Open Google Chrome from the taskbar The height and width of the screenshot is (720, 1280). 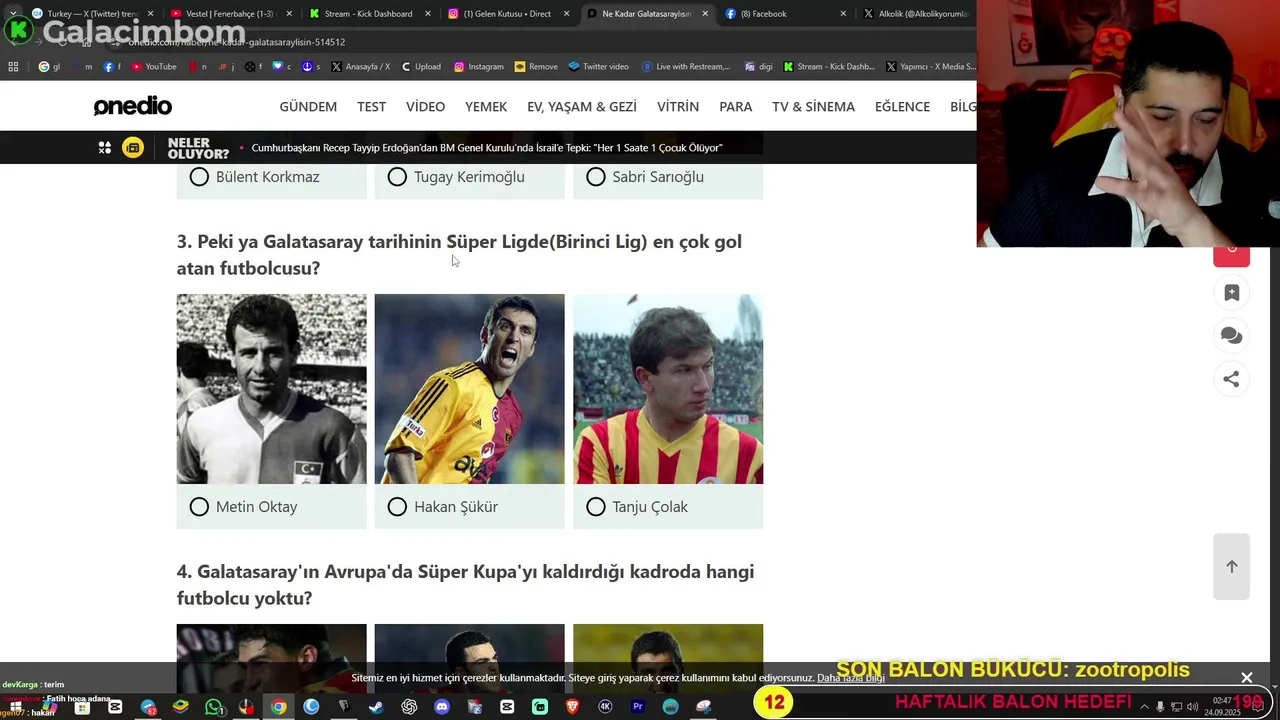pyautogui.click(x=278, y=707)
